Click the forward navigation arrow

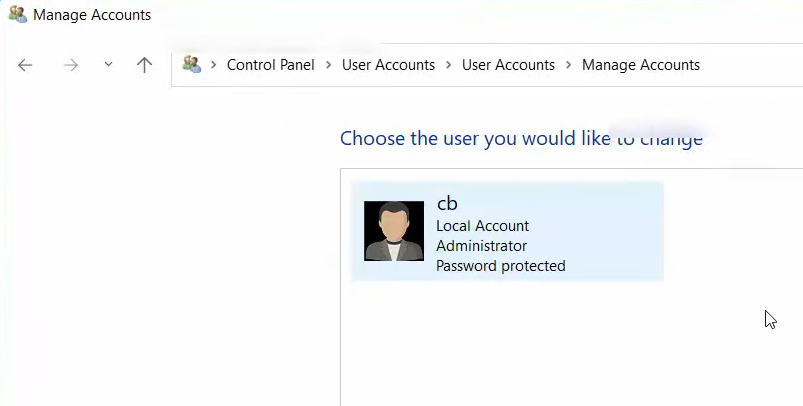click(x=70, y=65)
